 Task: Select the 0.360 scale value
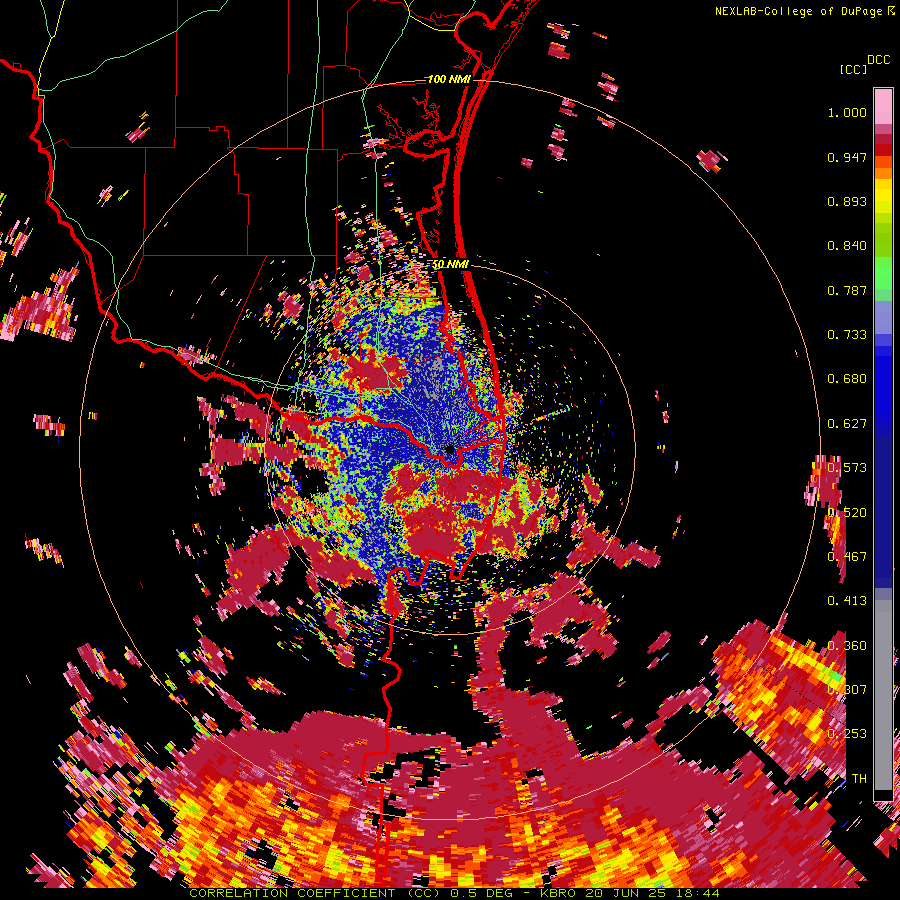point(847,646)
